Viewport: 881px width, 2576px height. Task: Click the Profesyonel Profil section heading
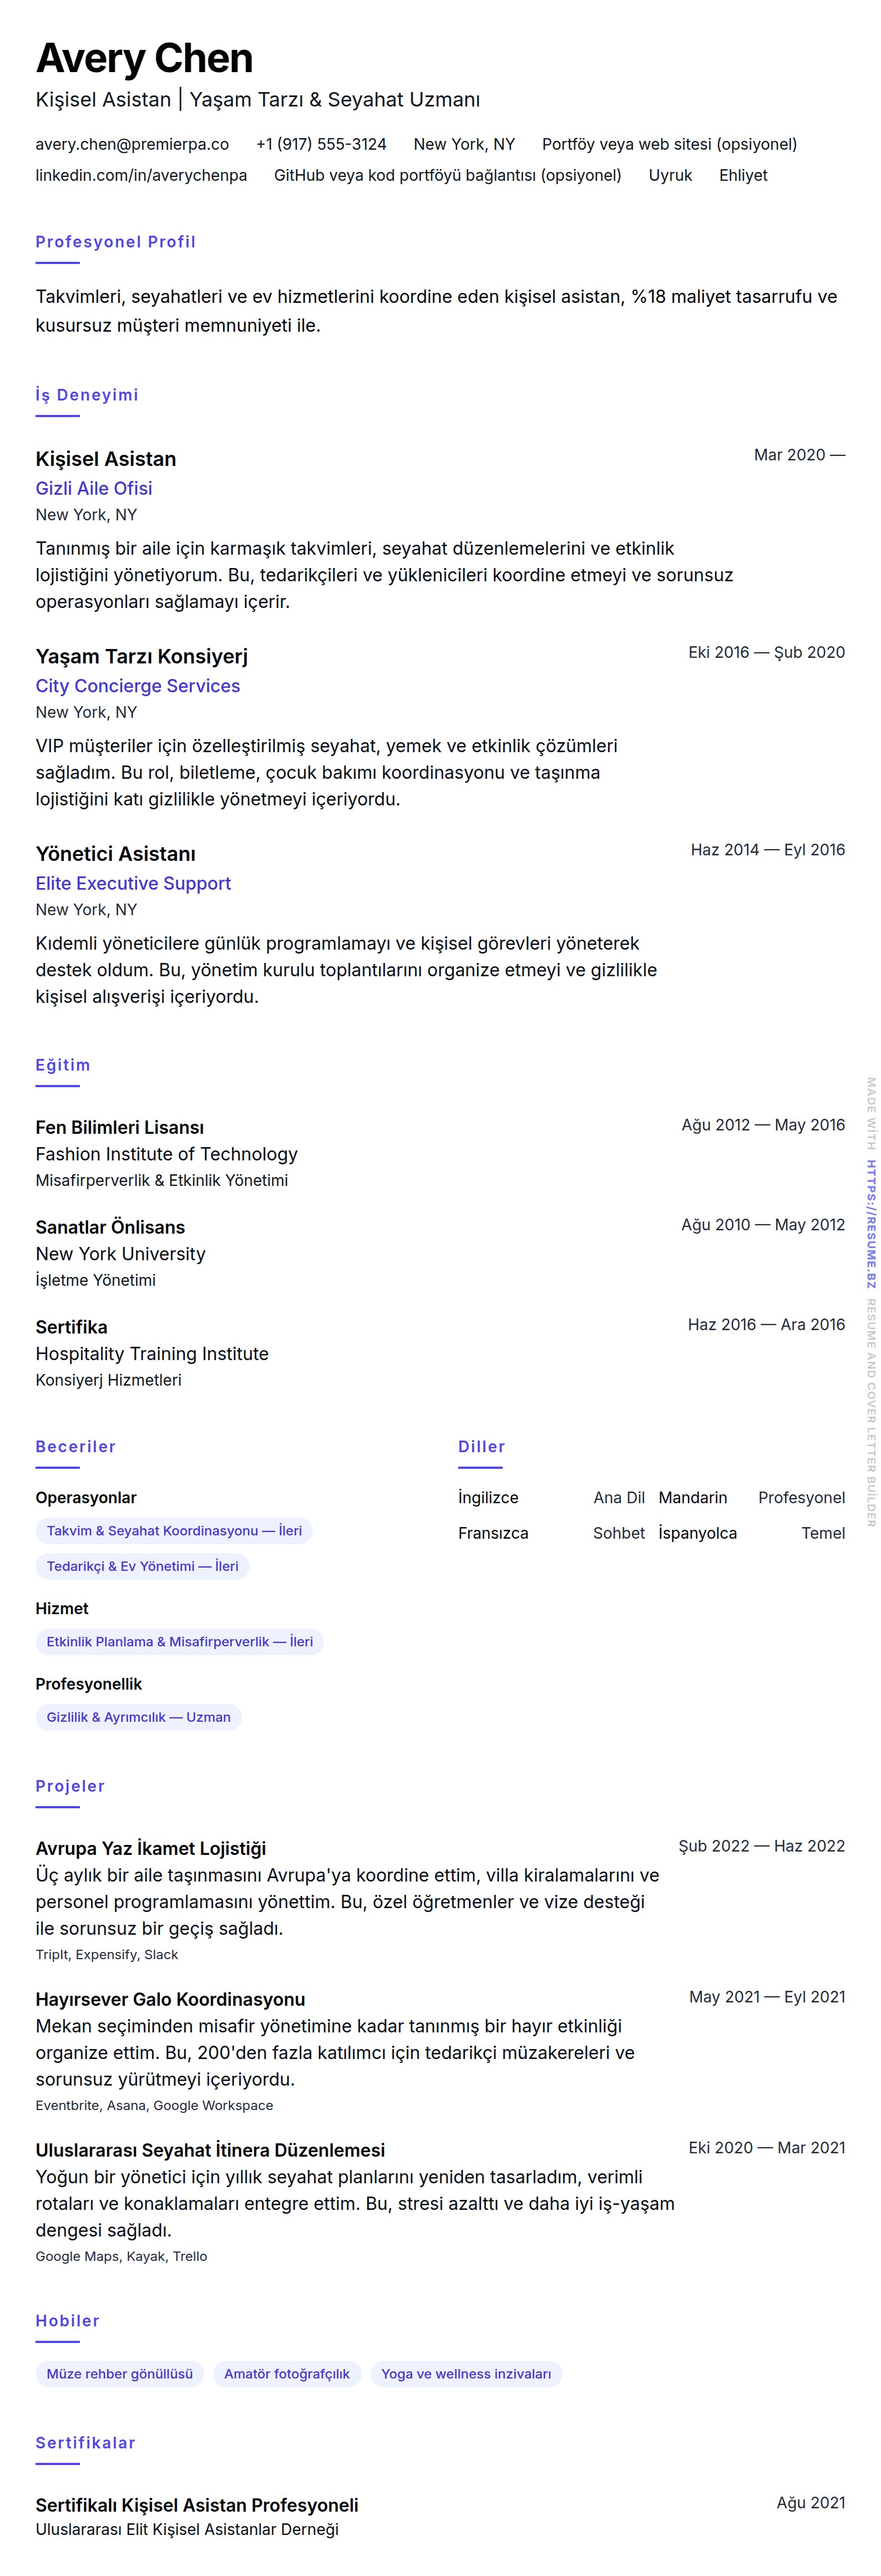click(x=115, y=241)
